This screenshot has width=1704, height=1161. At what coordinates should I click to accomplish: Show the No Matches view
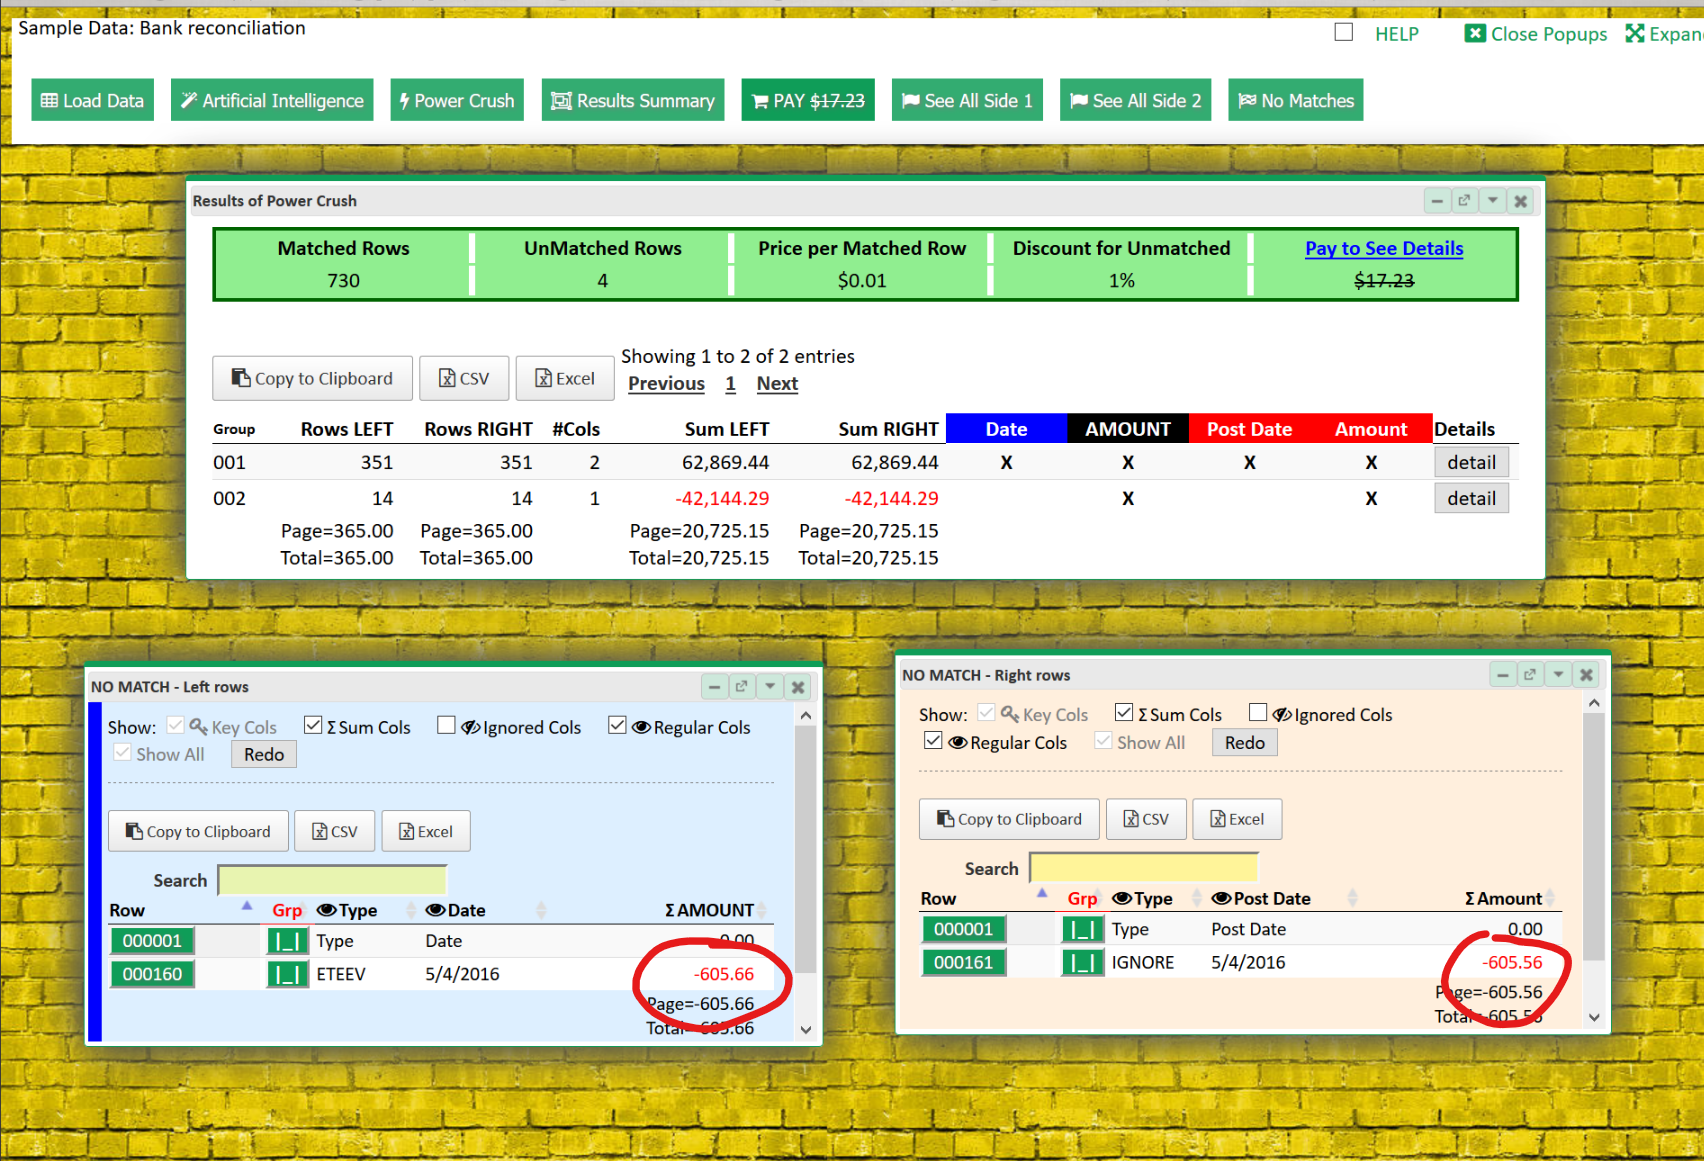[x=1295, y=100]
